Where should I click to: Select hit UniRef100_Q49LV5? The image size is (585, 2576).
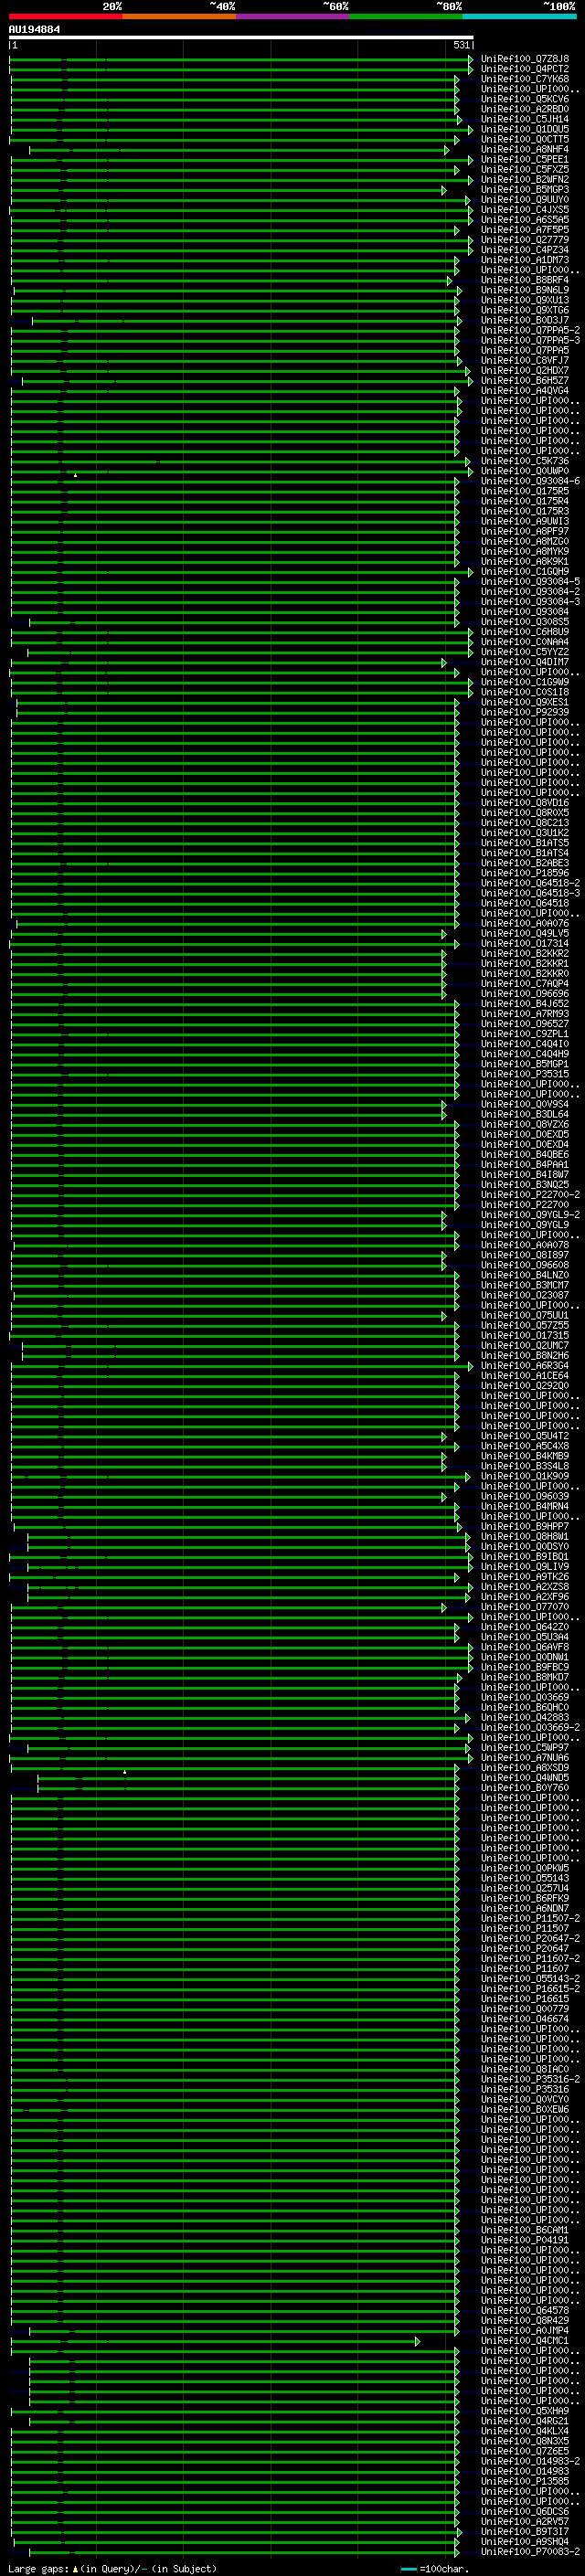click(525, 933)
